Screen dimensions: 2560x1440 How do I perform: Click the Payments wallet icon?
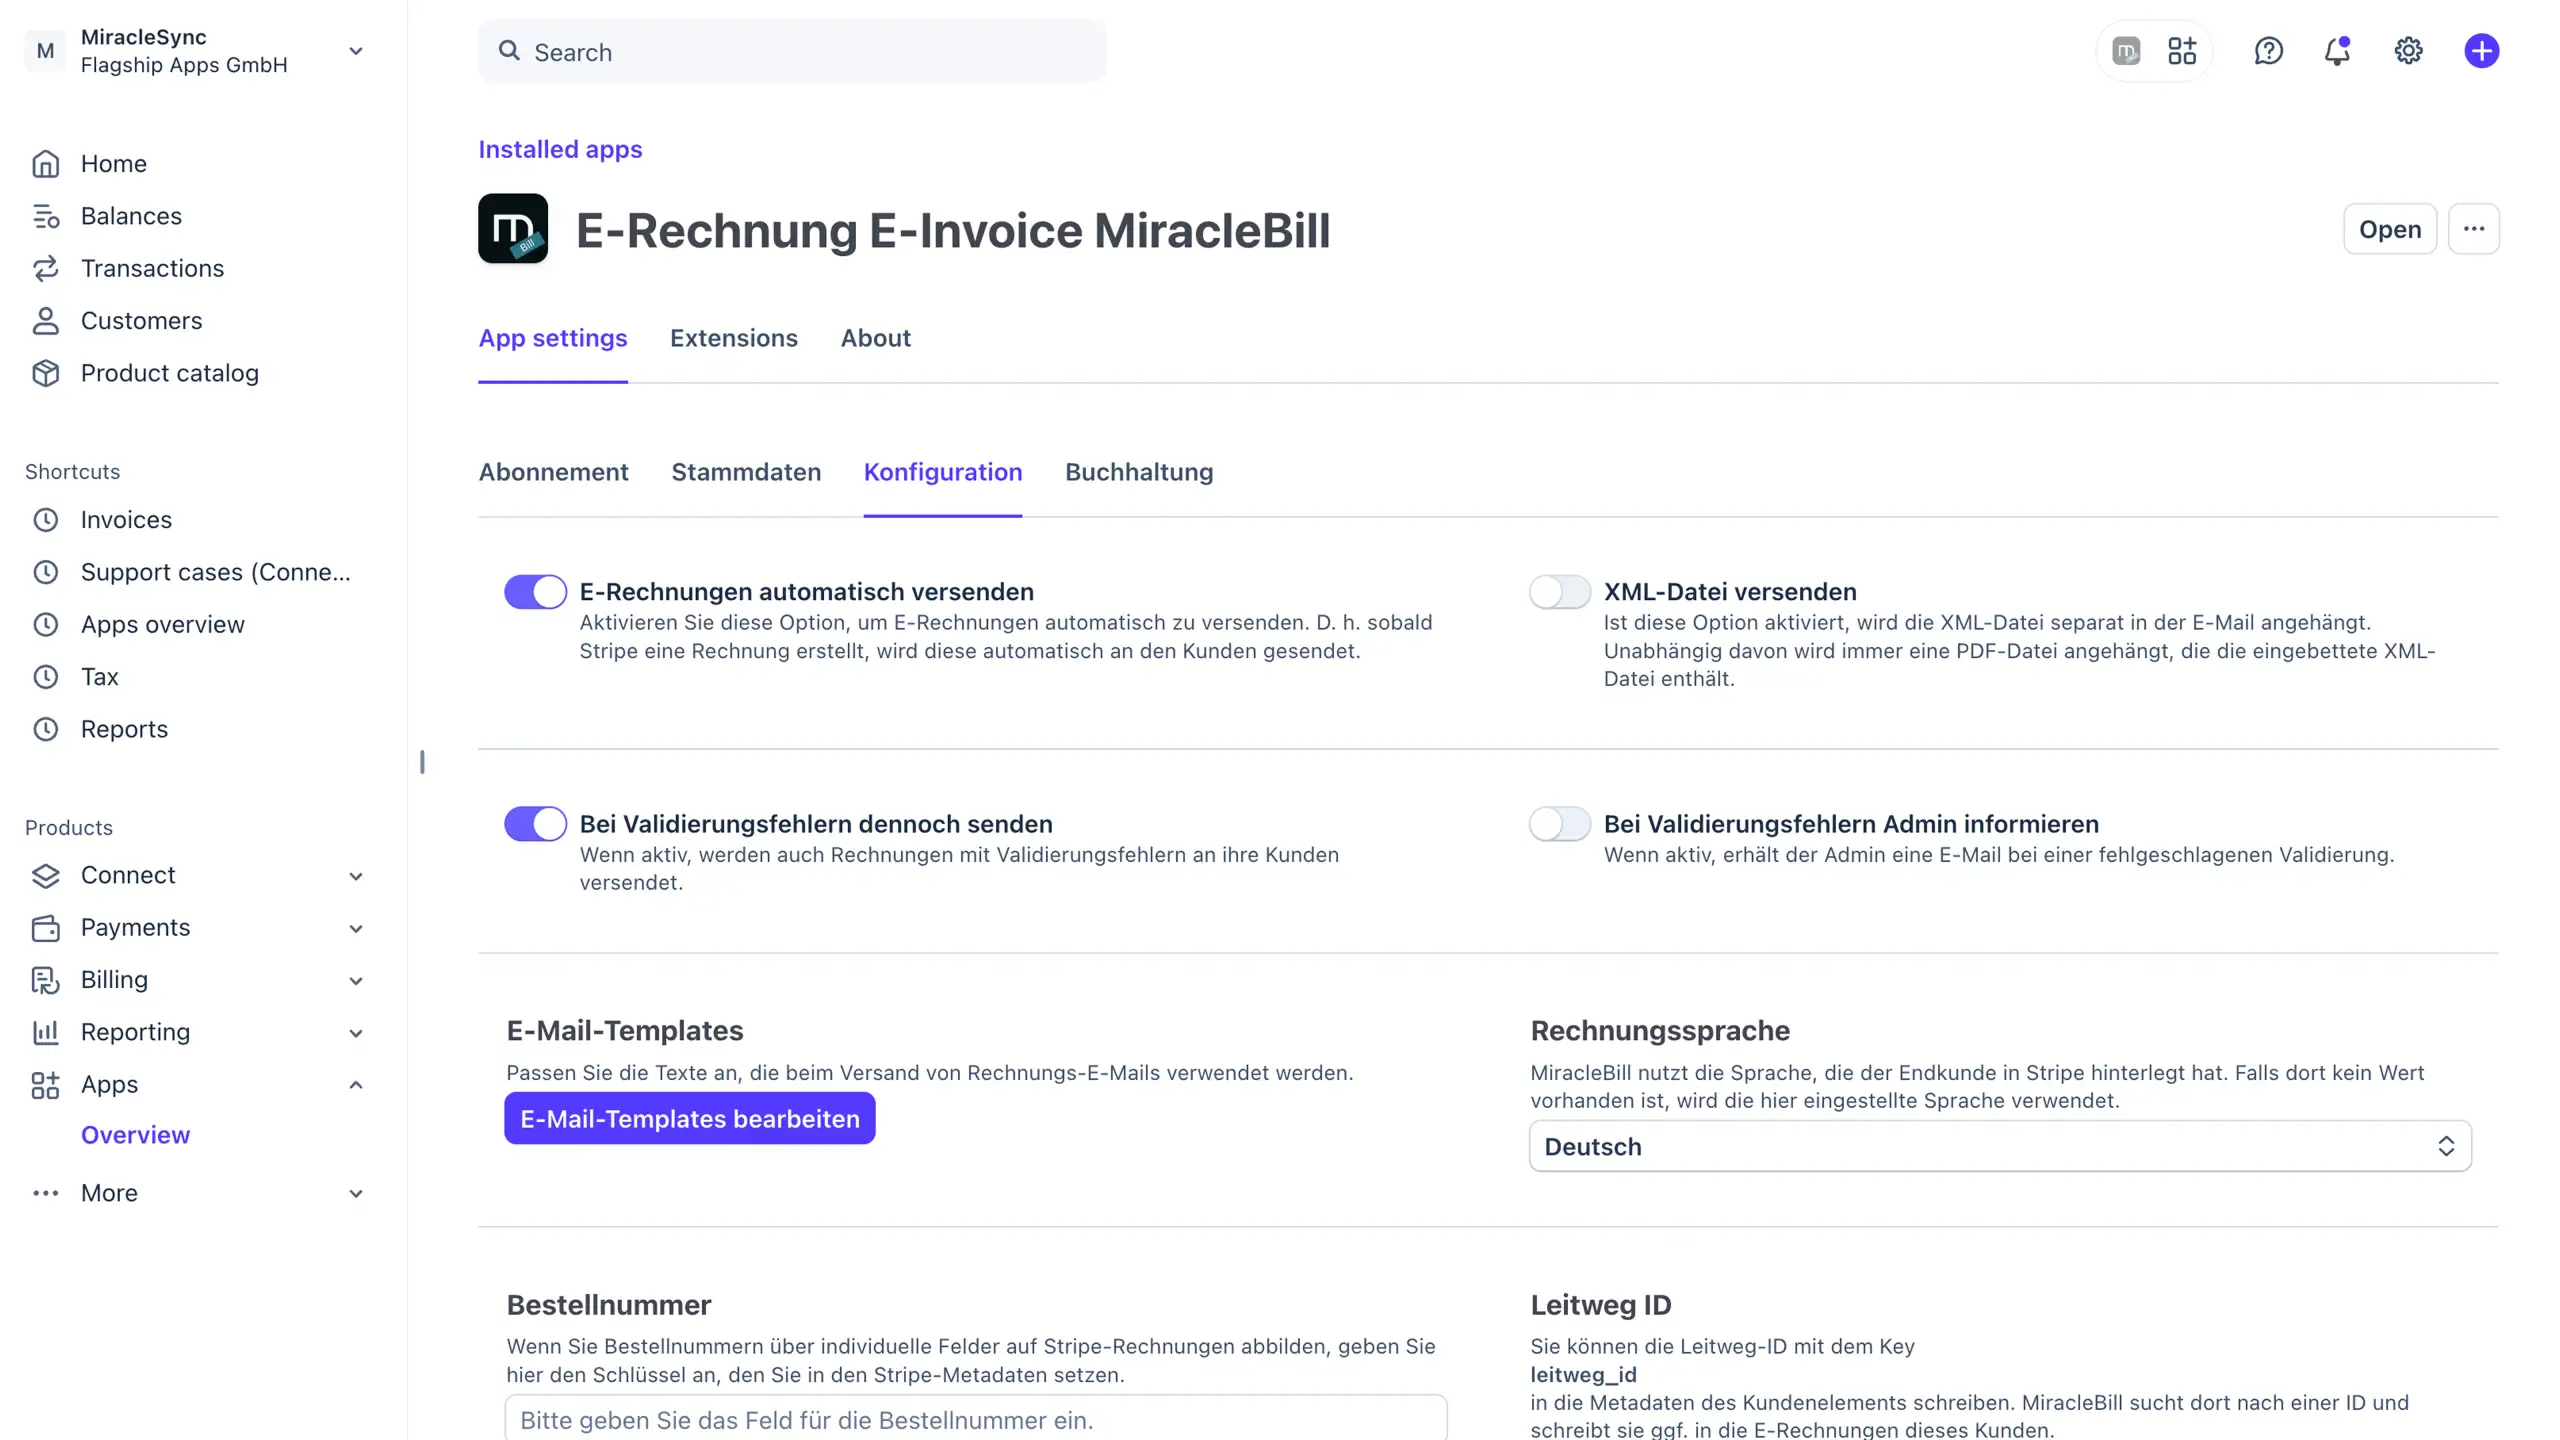point(45,928)
